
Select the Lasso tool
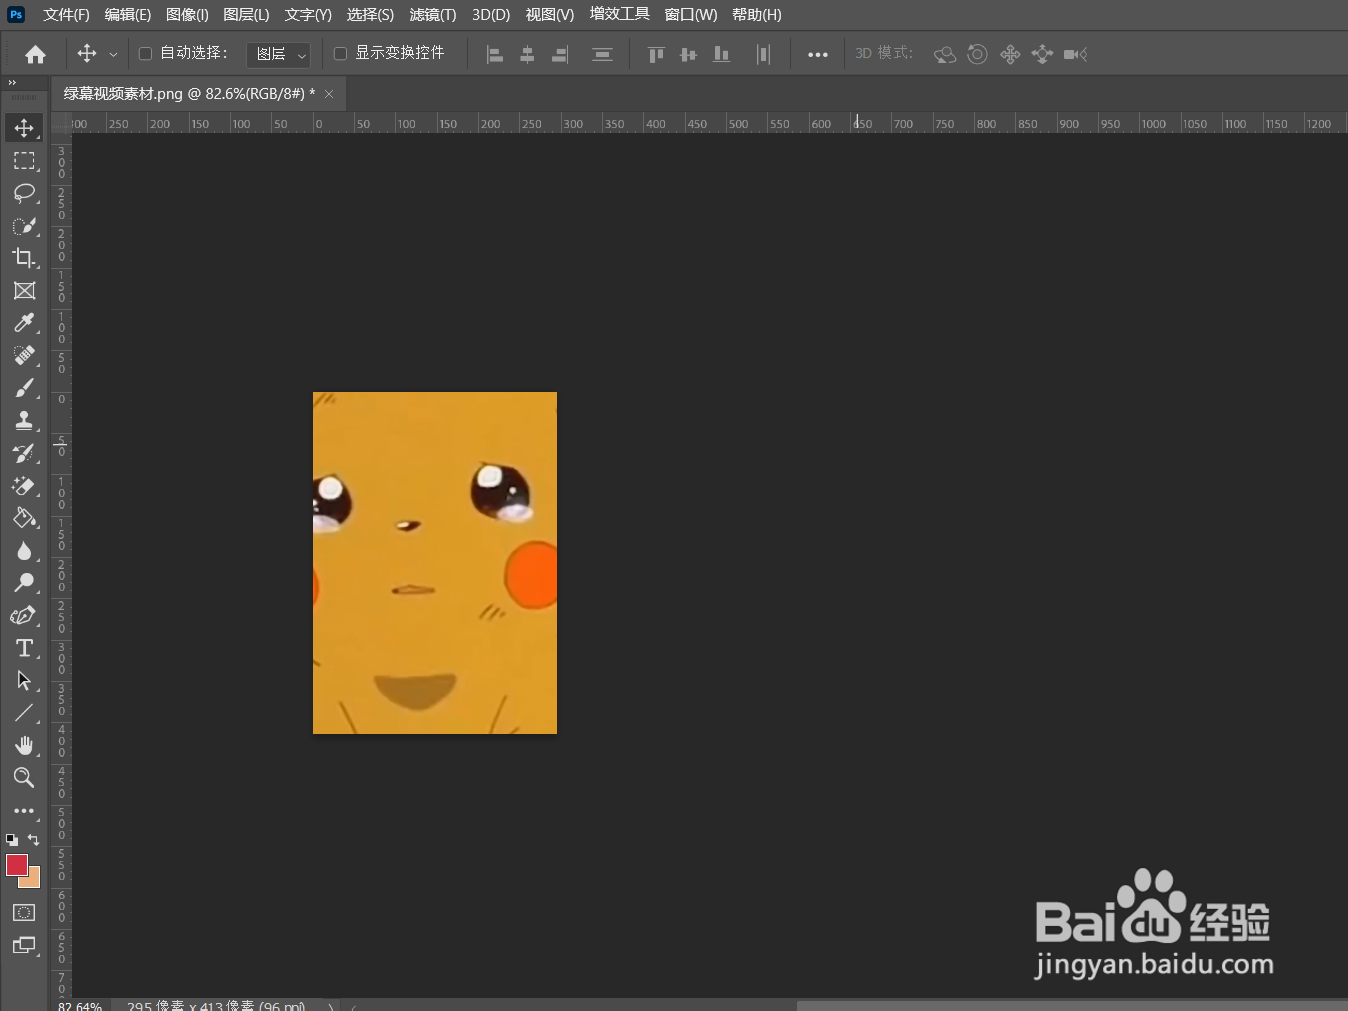[x=24, y=193]
